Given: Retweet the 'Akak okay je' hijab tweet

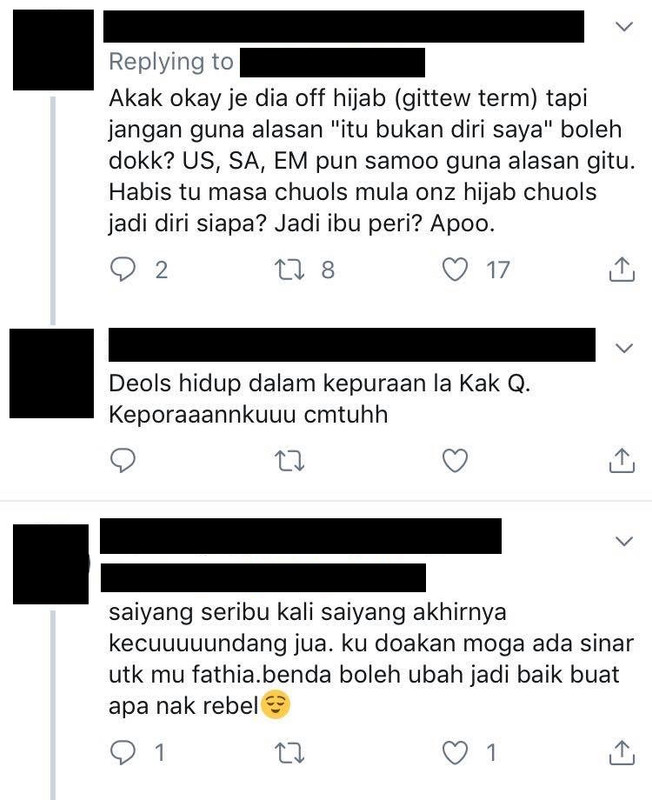Looking at the screenshot, I should [289, 269].
